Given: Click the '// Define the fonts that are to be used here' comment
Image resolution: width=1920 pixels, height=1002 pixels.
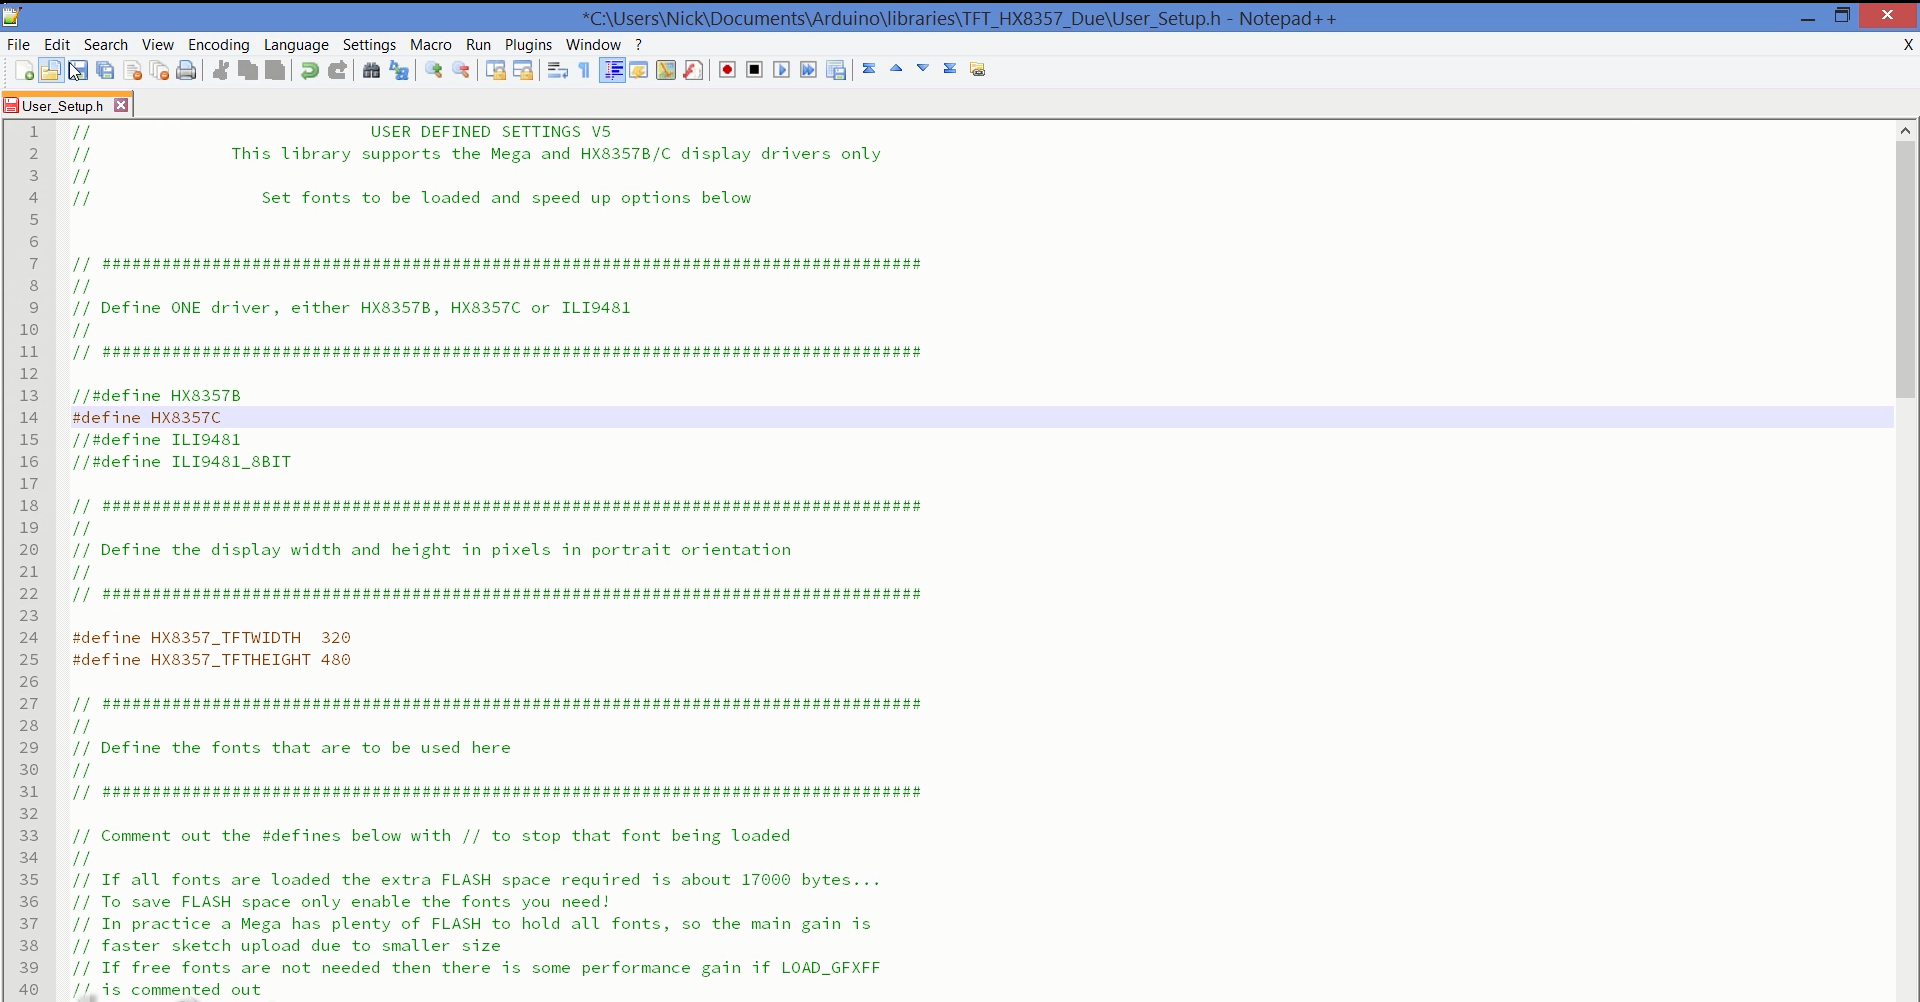Looking at the screenshot, I should coord(291,748).
